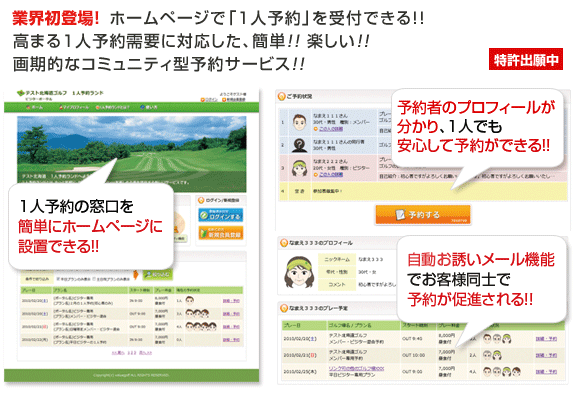Click the ゴルフ場名/プラン名 column header
The width and height of the screenshot is (573, 400).
pos(363,325)
